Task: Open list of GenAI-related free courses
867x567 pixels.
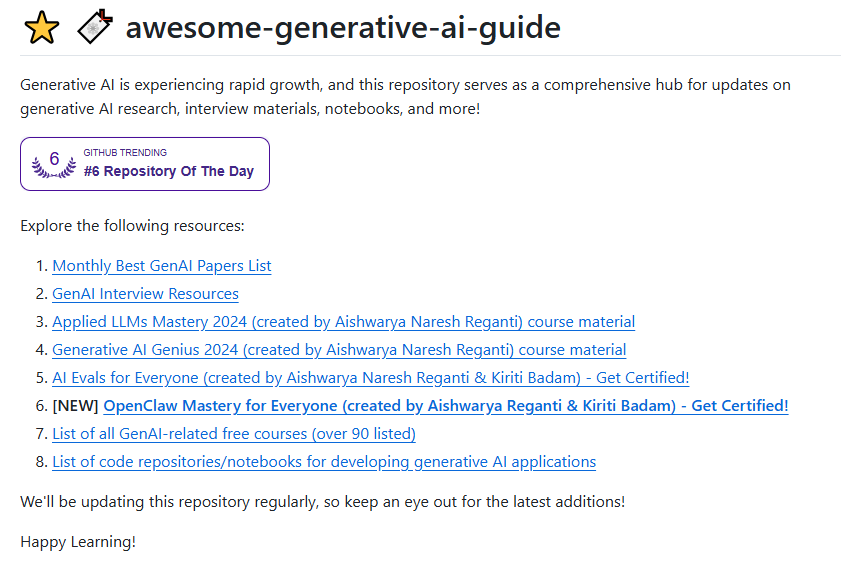Action: click(234, 434)
